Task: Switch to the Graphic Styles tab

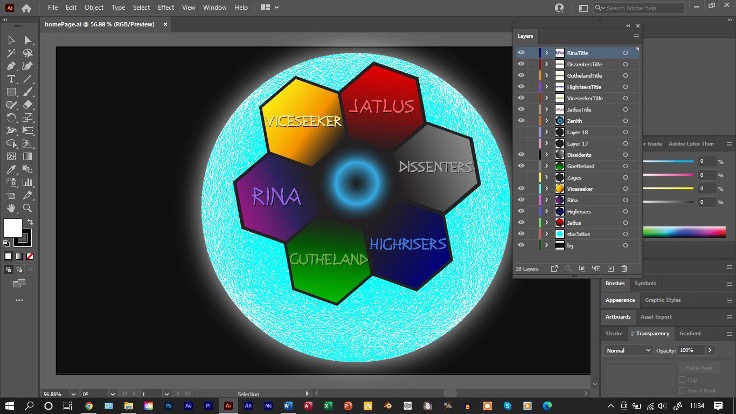Action: pos(662,300)
